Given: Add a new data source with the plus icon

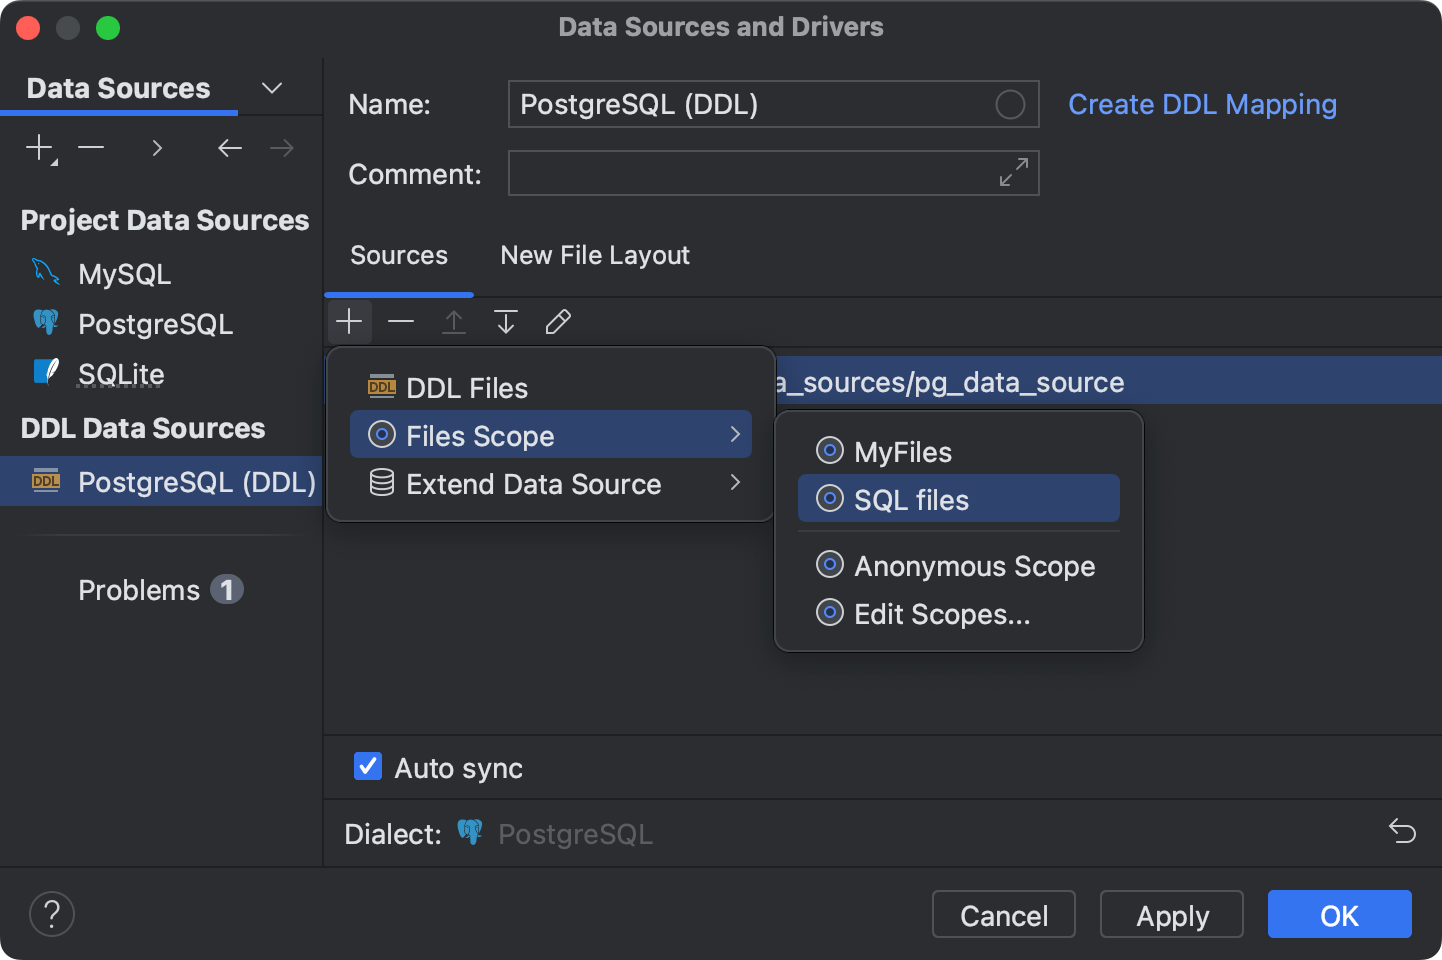Looking at the screenshot, I should (x=38, y=147).
